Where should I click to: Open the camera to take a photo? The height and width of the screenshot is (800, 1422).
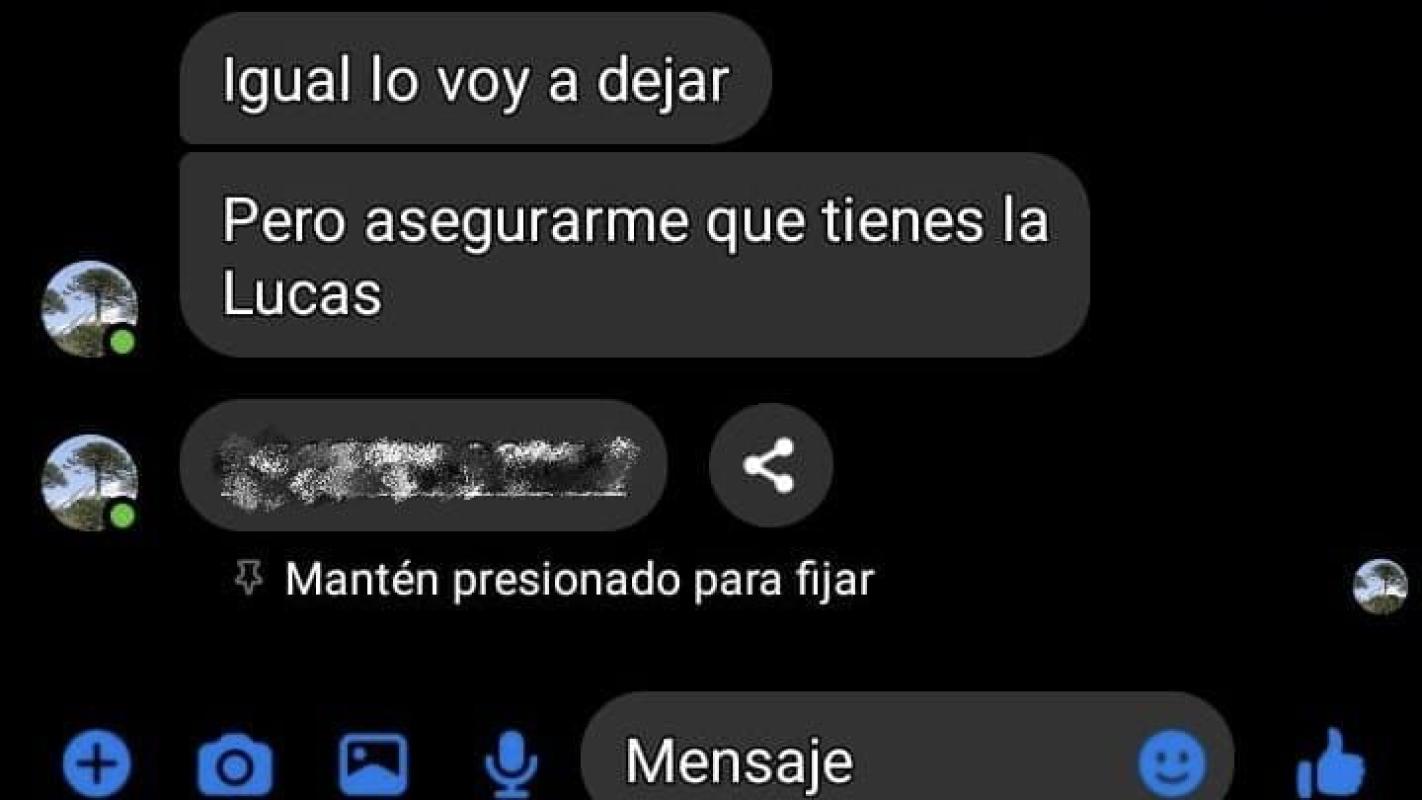tap(235, 765)
